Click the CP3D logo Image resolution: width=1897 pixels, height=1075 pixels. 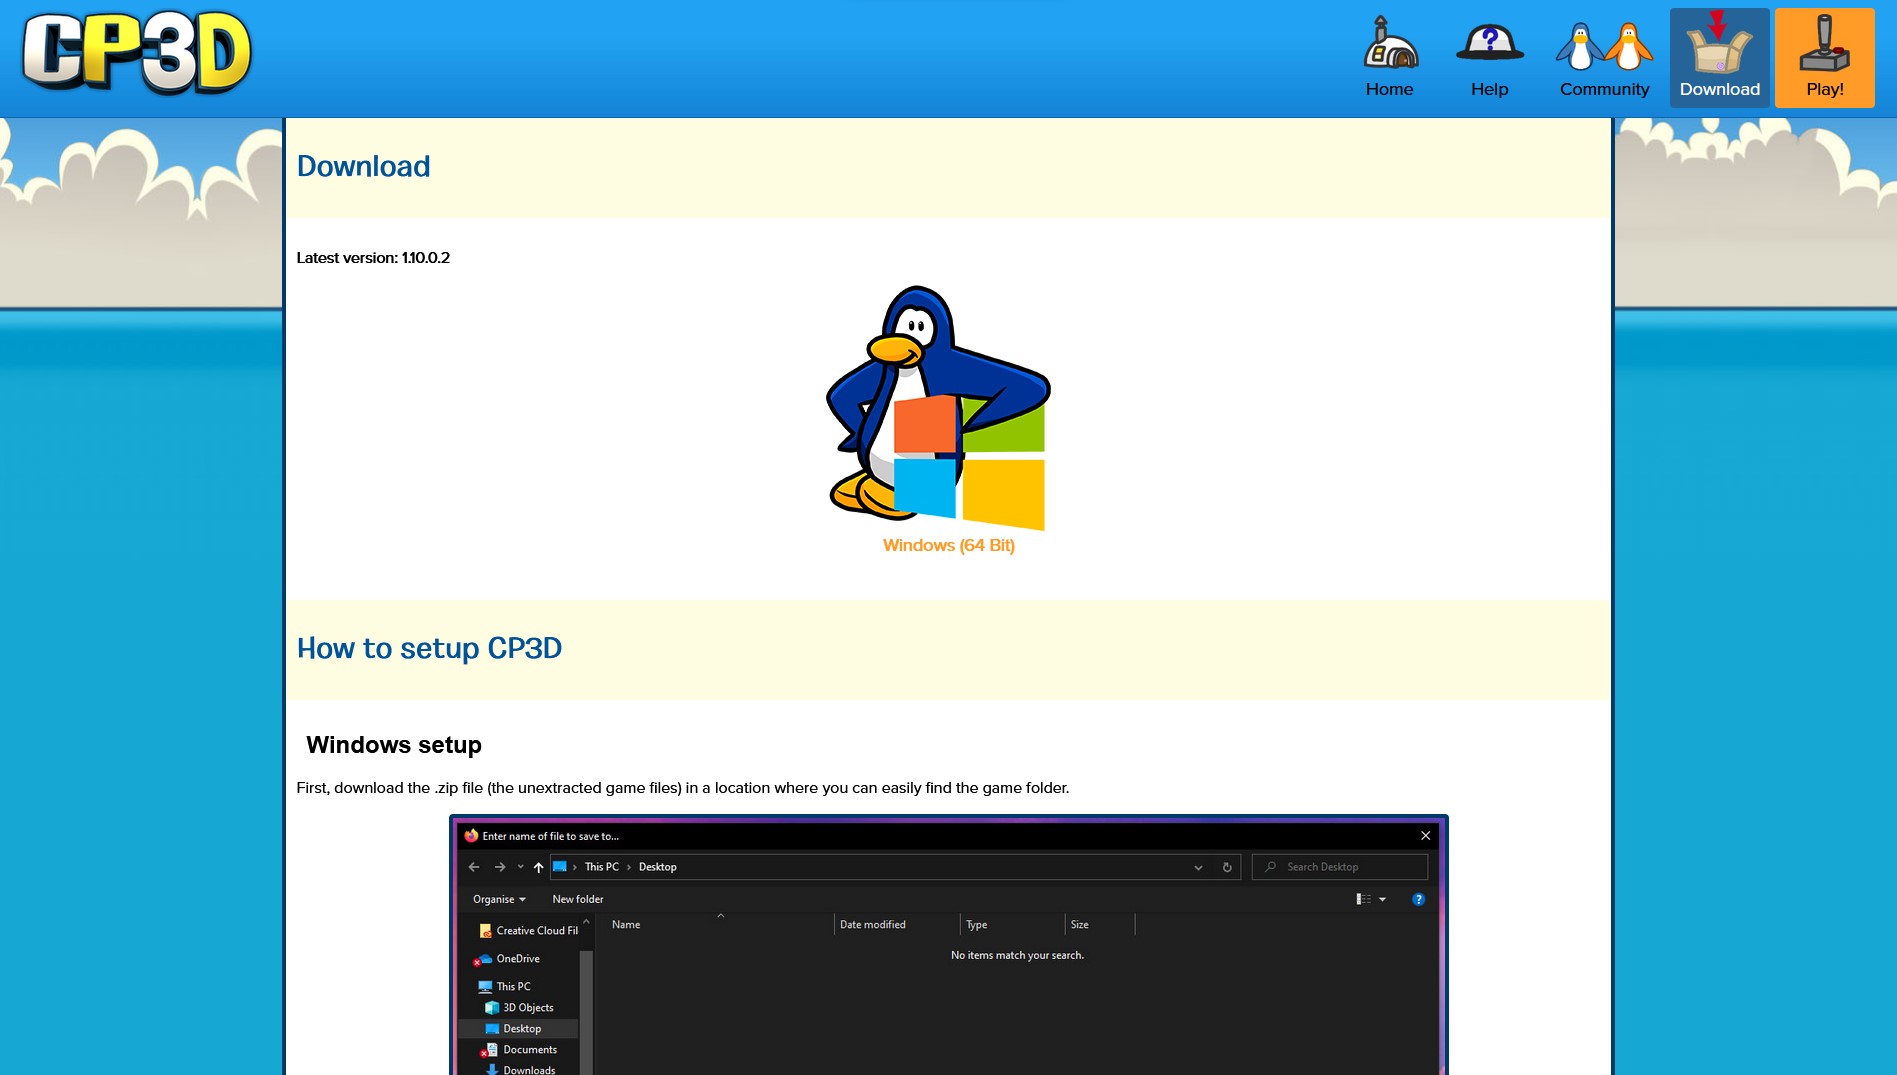coord(137,54)
